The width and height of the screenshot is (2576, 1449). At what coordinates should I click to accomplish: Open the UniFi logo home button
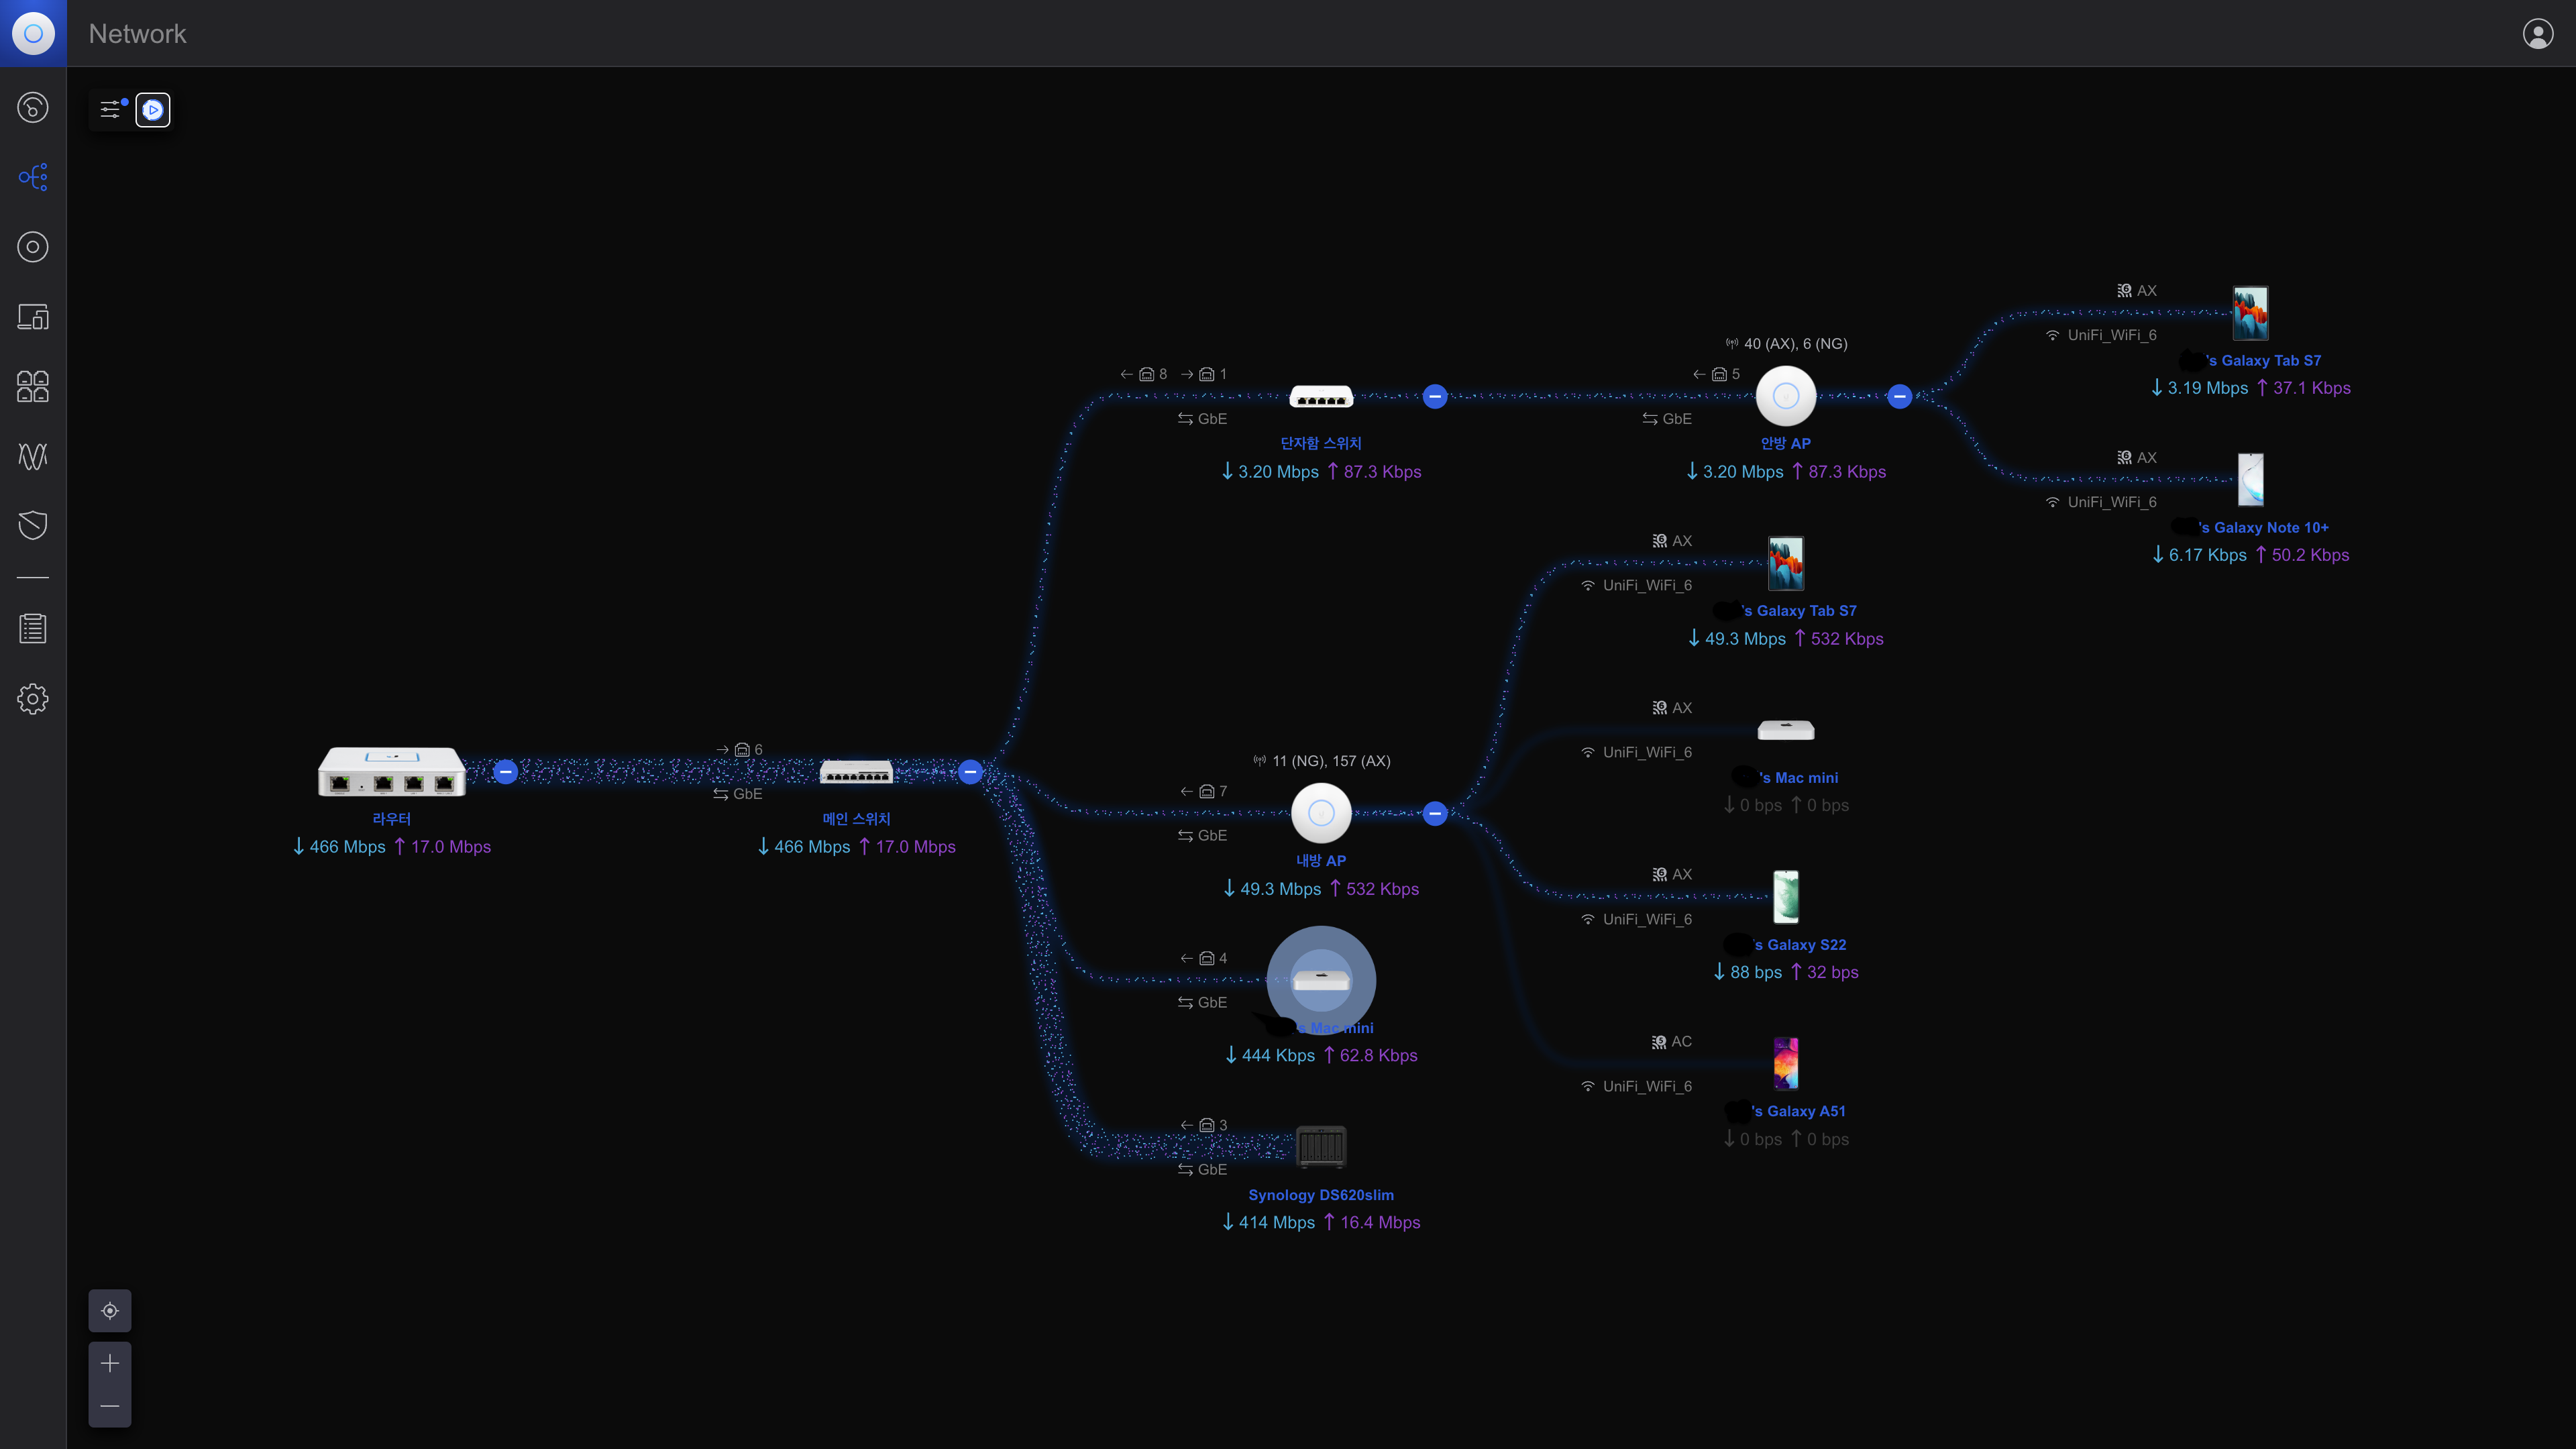tap(33, 33)
